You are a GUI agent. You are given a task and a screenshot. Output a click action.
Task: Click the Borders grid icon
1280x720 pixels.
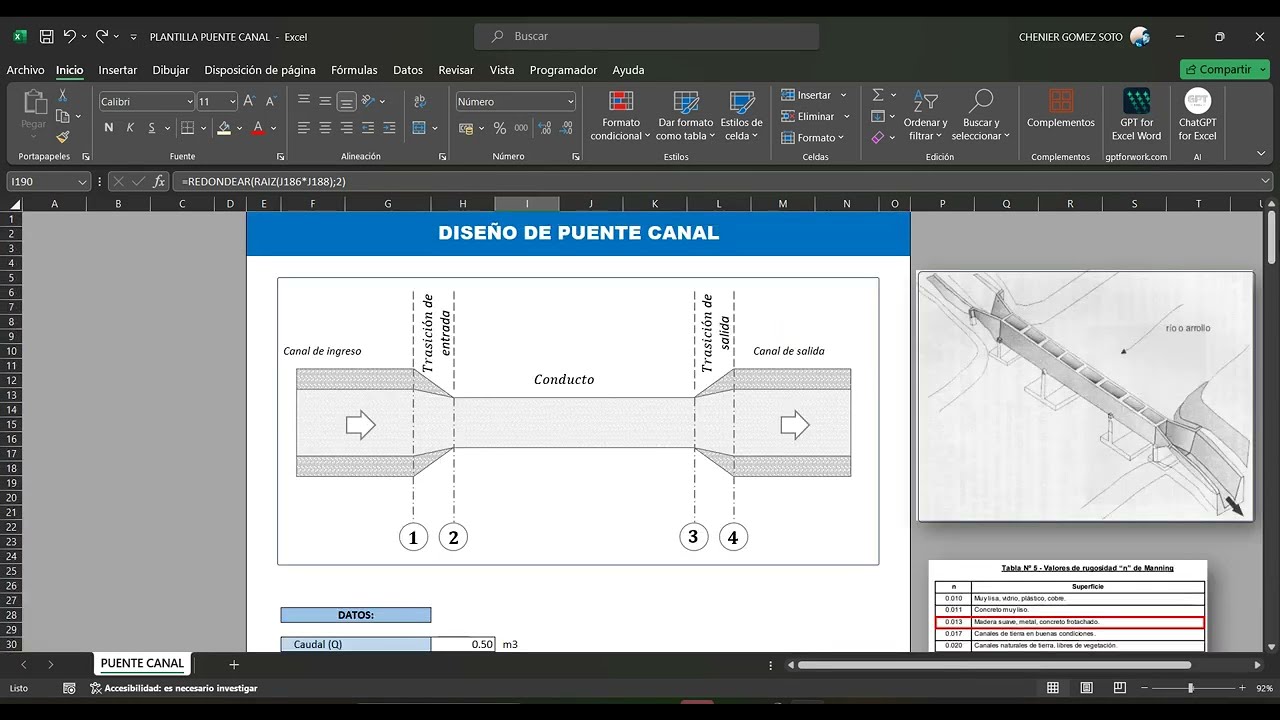[x=186, y=128]
